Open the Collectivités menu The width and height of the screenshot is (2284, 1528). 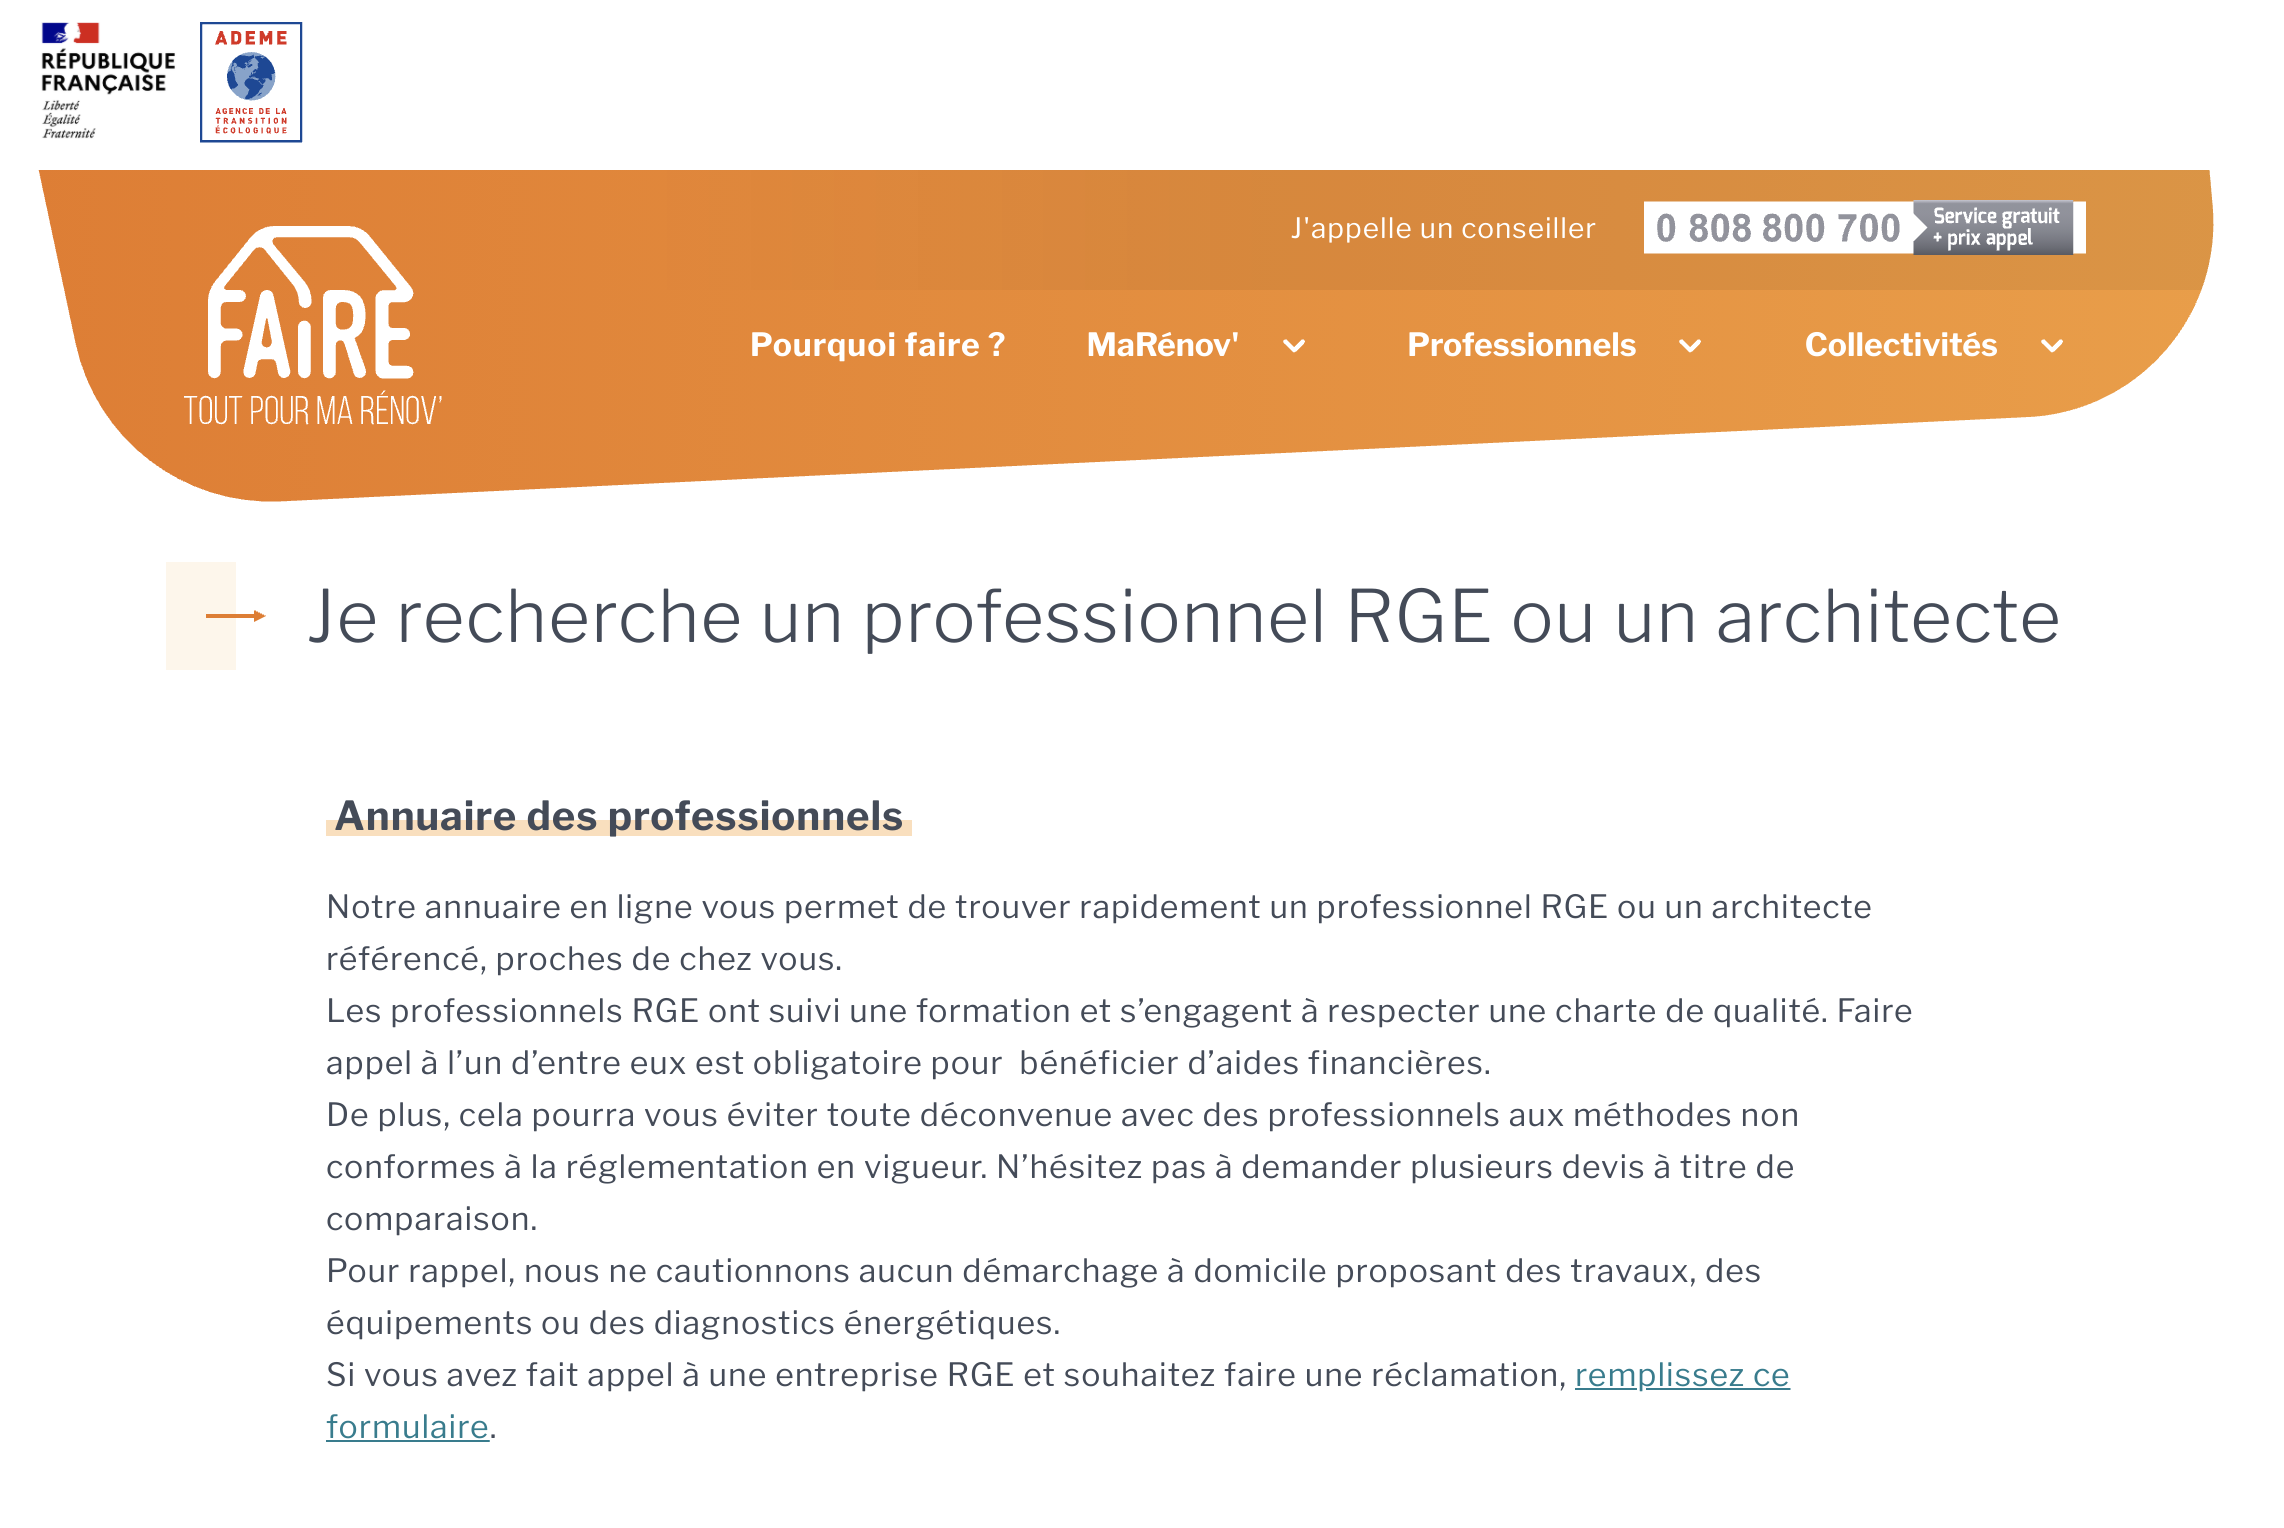(x=1900, y=345)
